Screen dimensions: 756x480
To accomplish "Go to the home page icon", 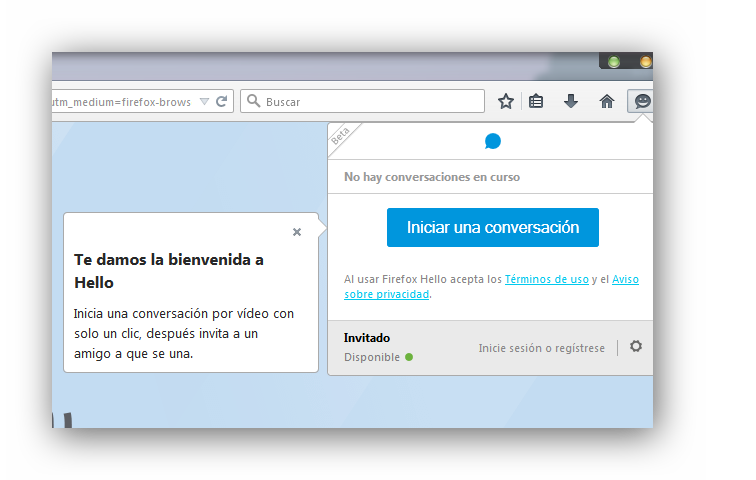I will tap(607, 101).
